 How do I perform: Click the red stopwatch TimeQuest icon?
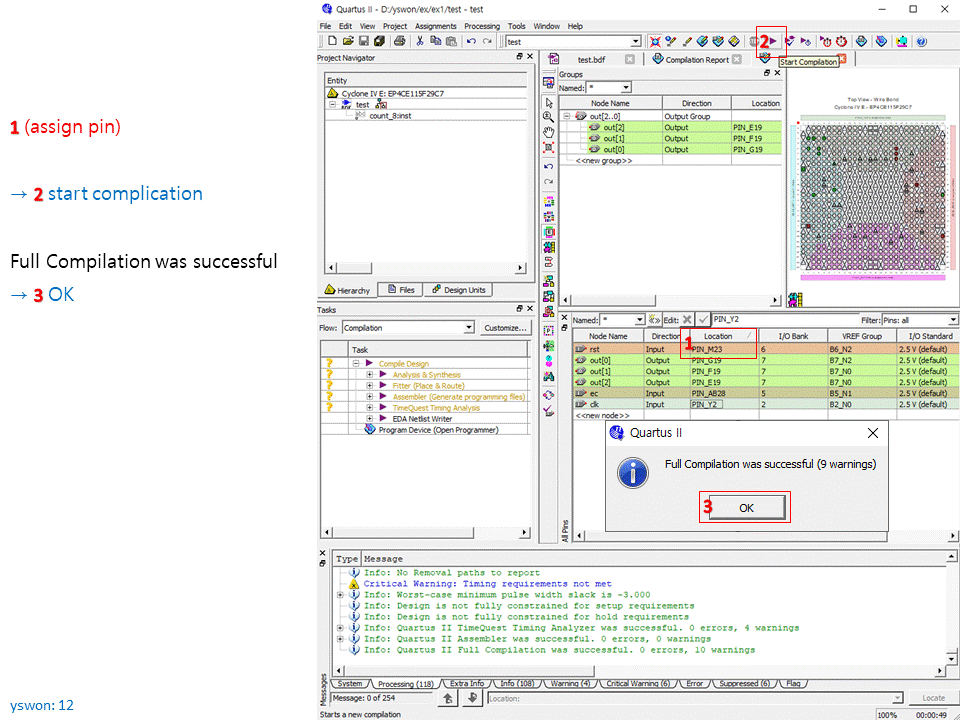click(842, 41)
